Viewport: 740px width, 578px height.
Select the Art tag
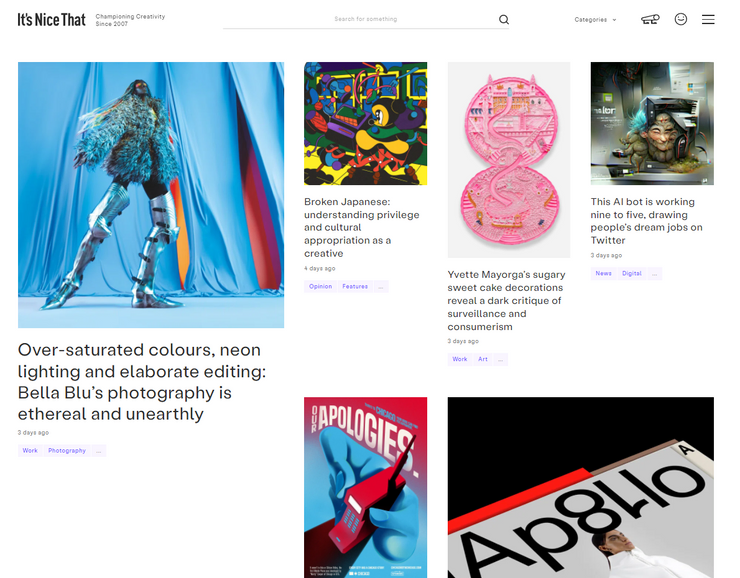click(x=483, y=360)
